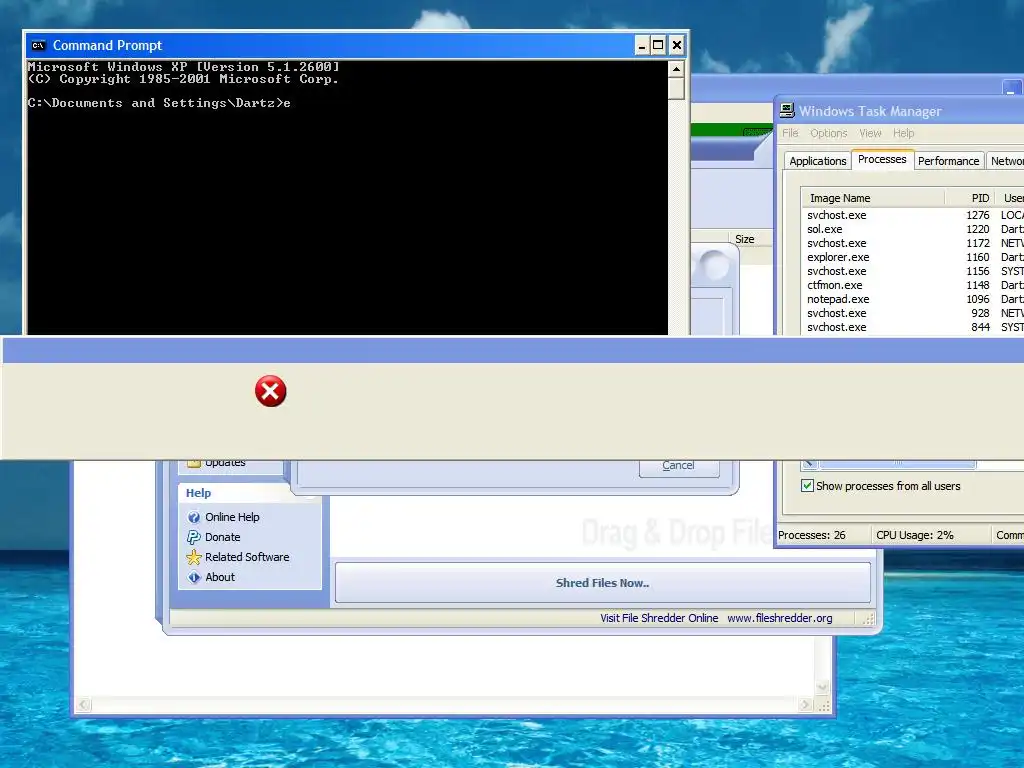This screenshot has height=768, width=1024.
Task: Click left arrow of bottom window scrollbar
Action: point(83,705)
